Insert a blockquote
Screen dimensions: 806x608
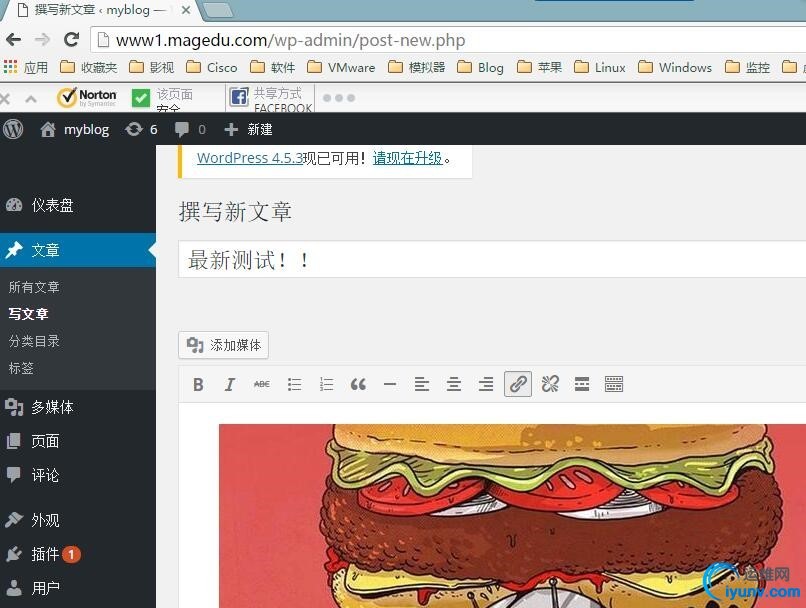[x=358, y=384]
